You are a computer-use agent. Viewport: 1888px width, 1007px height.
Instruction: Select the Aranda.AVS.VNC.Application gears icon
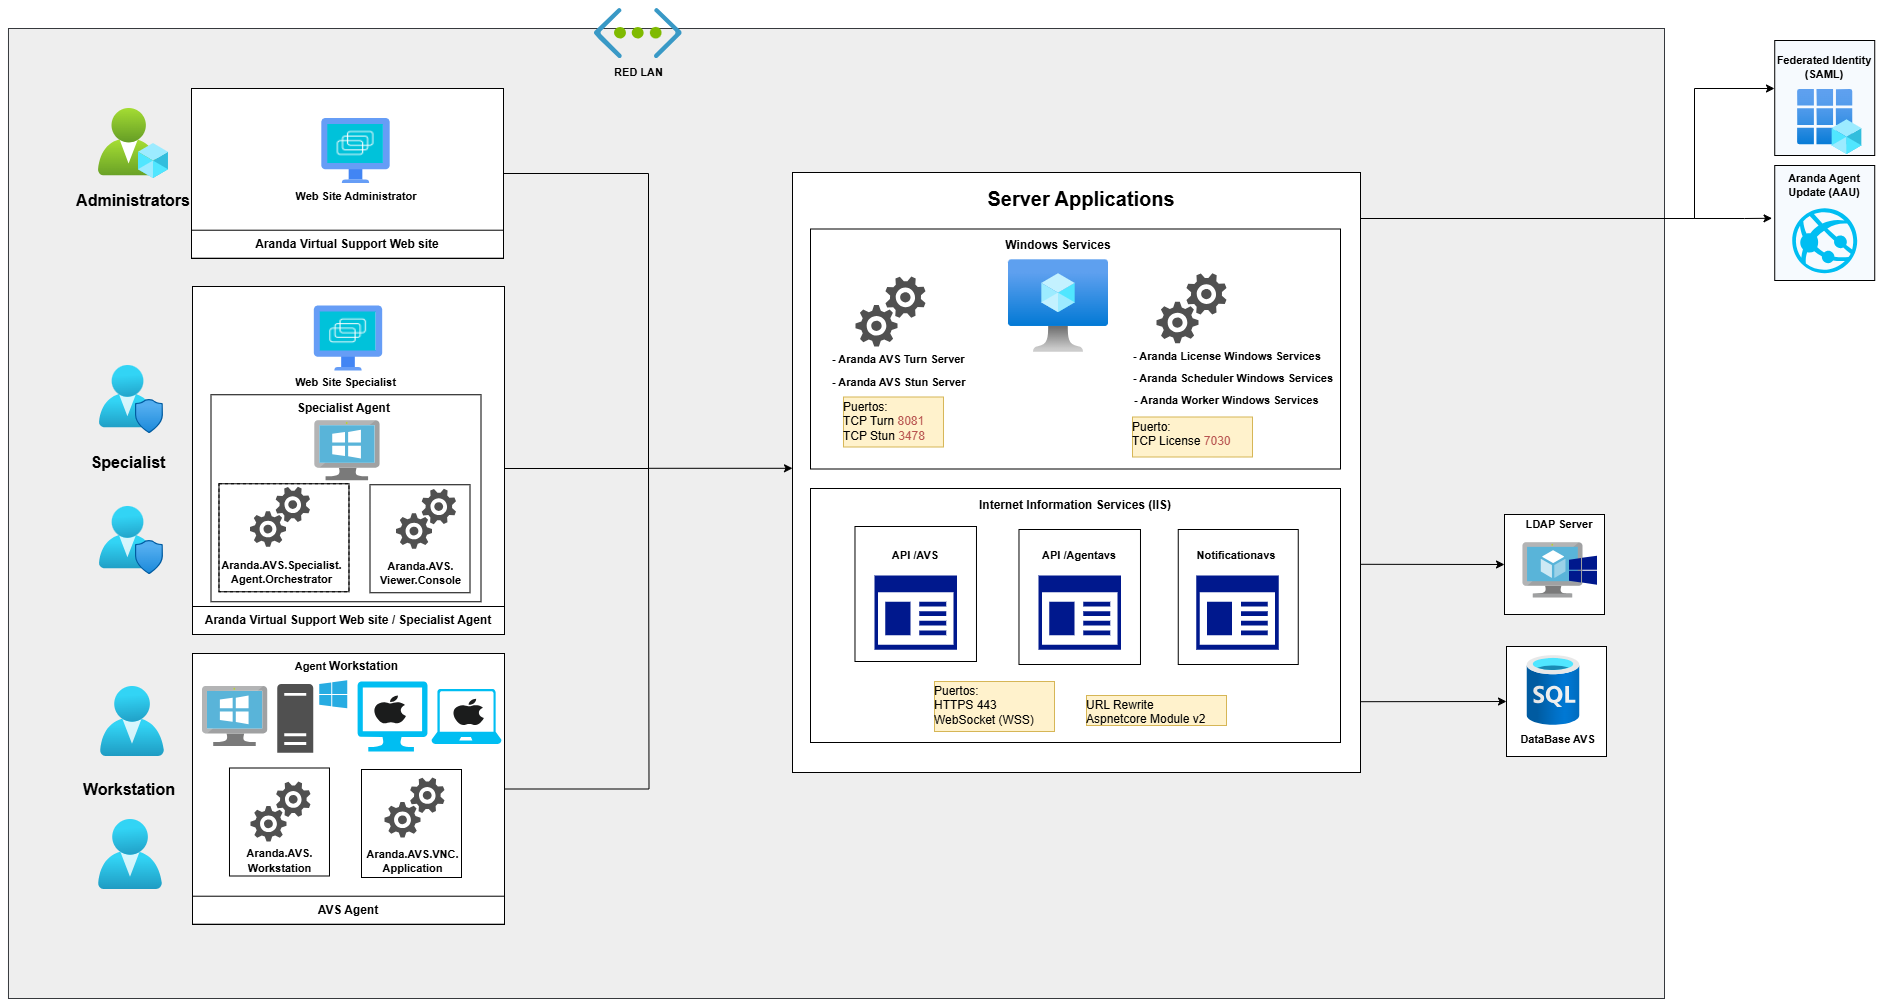coord(414,807)
